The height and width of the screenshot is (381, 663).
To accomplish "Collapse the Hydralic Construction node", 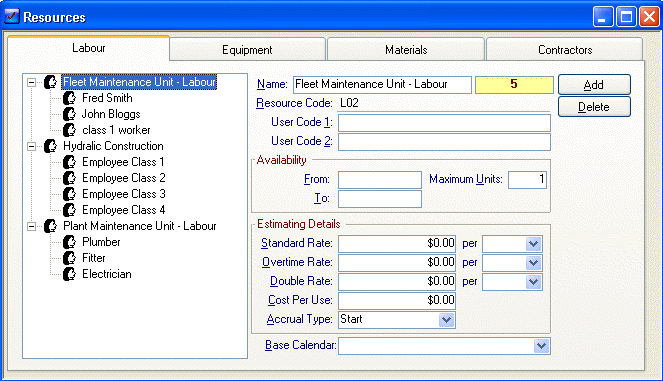I will (32, 146).
